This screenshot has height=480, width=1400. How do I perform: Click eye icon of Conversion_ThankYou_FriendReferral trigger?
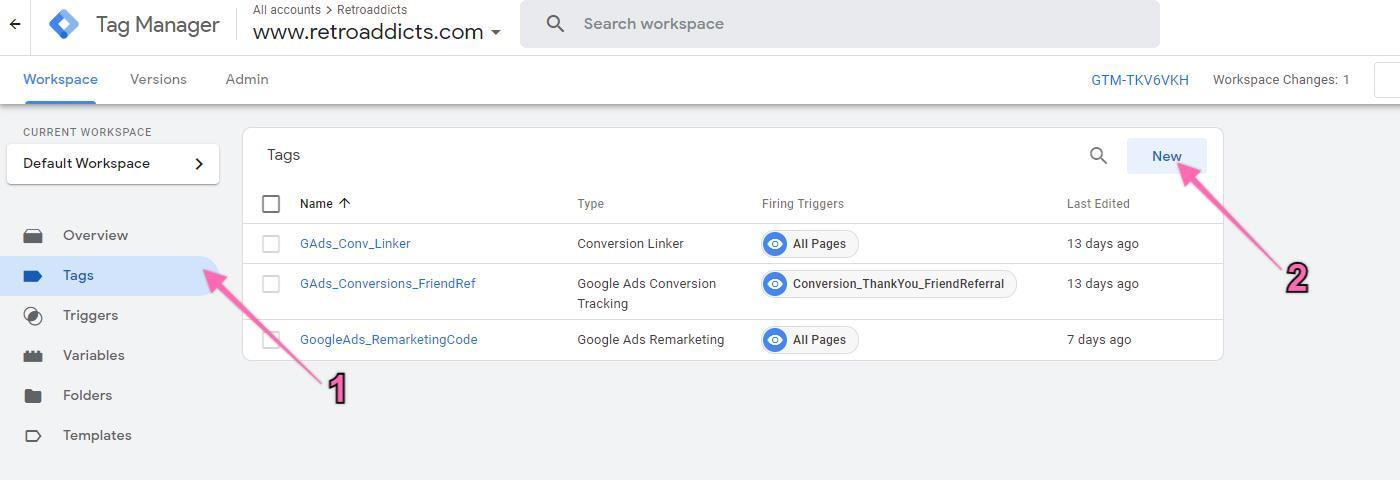coord(775,284)
